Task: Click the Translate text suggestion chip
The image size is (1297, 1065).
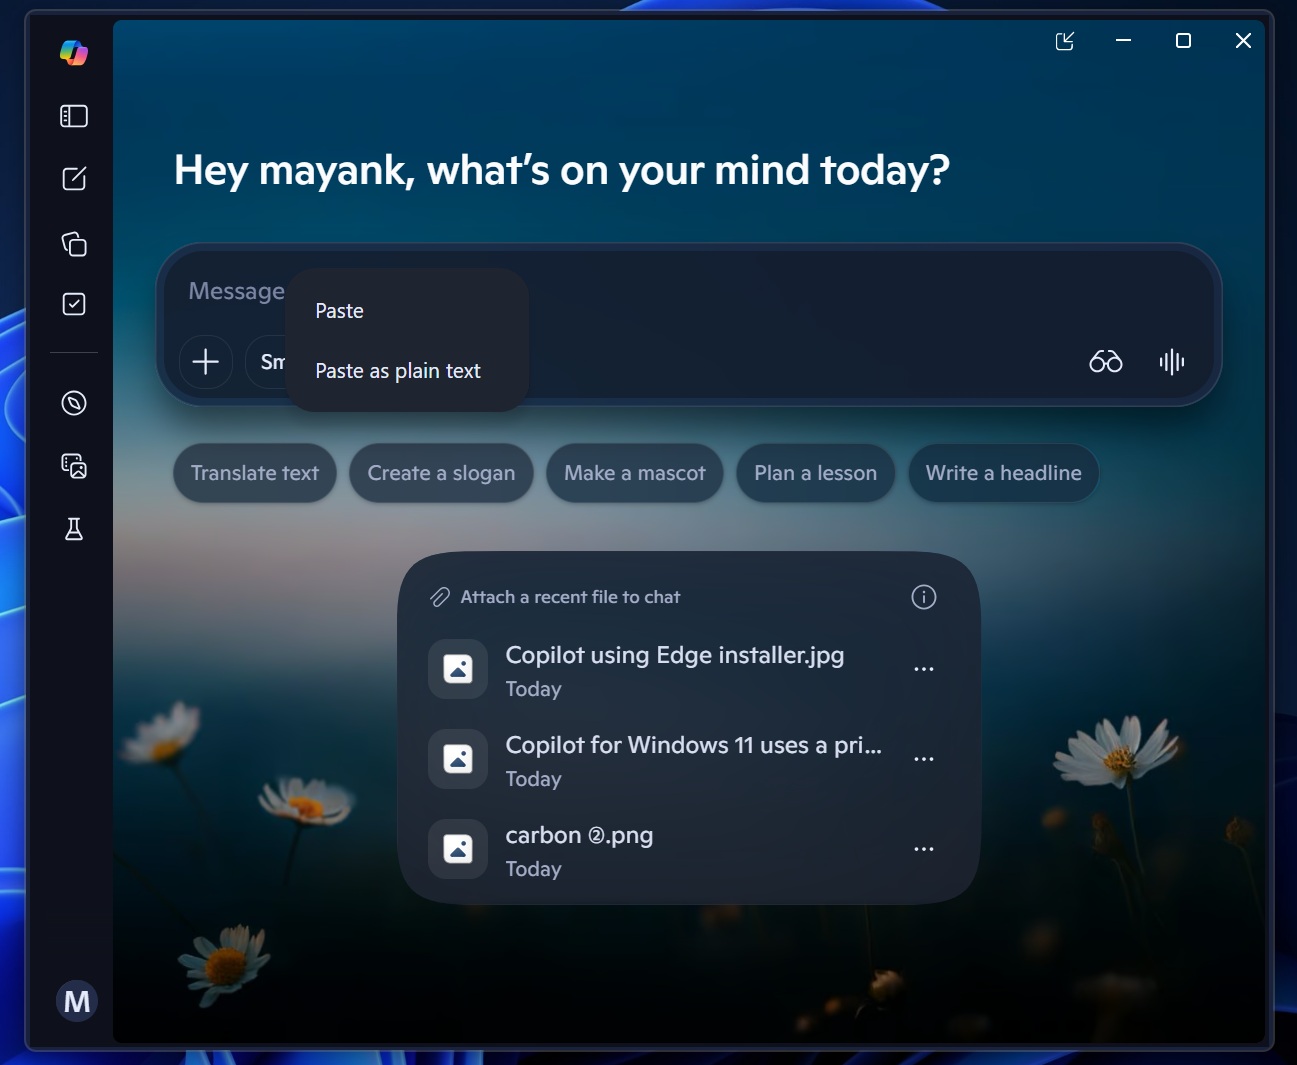Action: click(x=254, y=473)
